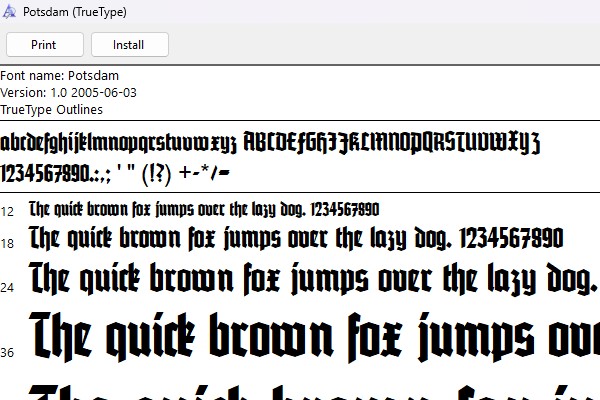Click the 'Version: 1.0 2005-06-03' text
This screenshot has height=400, width=600.
(x=68, y=92)
